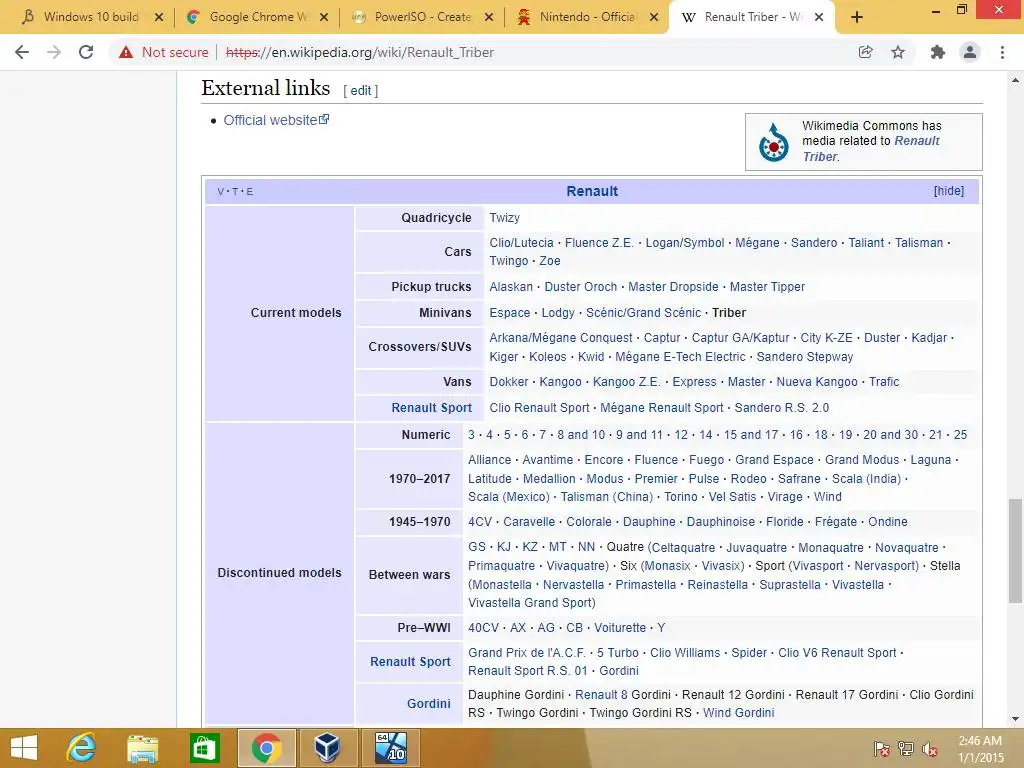
Task: Open the Espace minivan link
Action: [509, 313]
